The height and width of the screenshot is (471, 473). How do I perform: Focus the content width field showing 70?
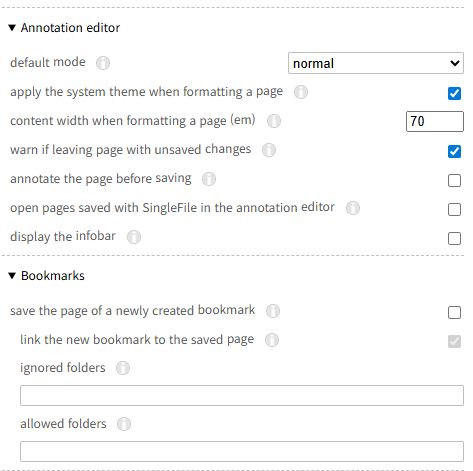tap(435, 121)
